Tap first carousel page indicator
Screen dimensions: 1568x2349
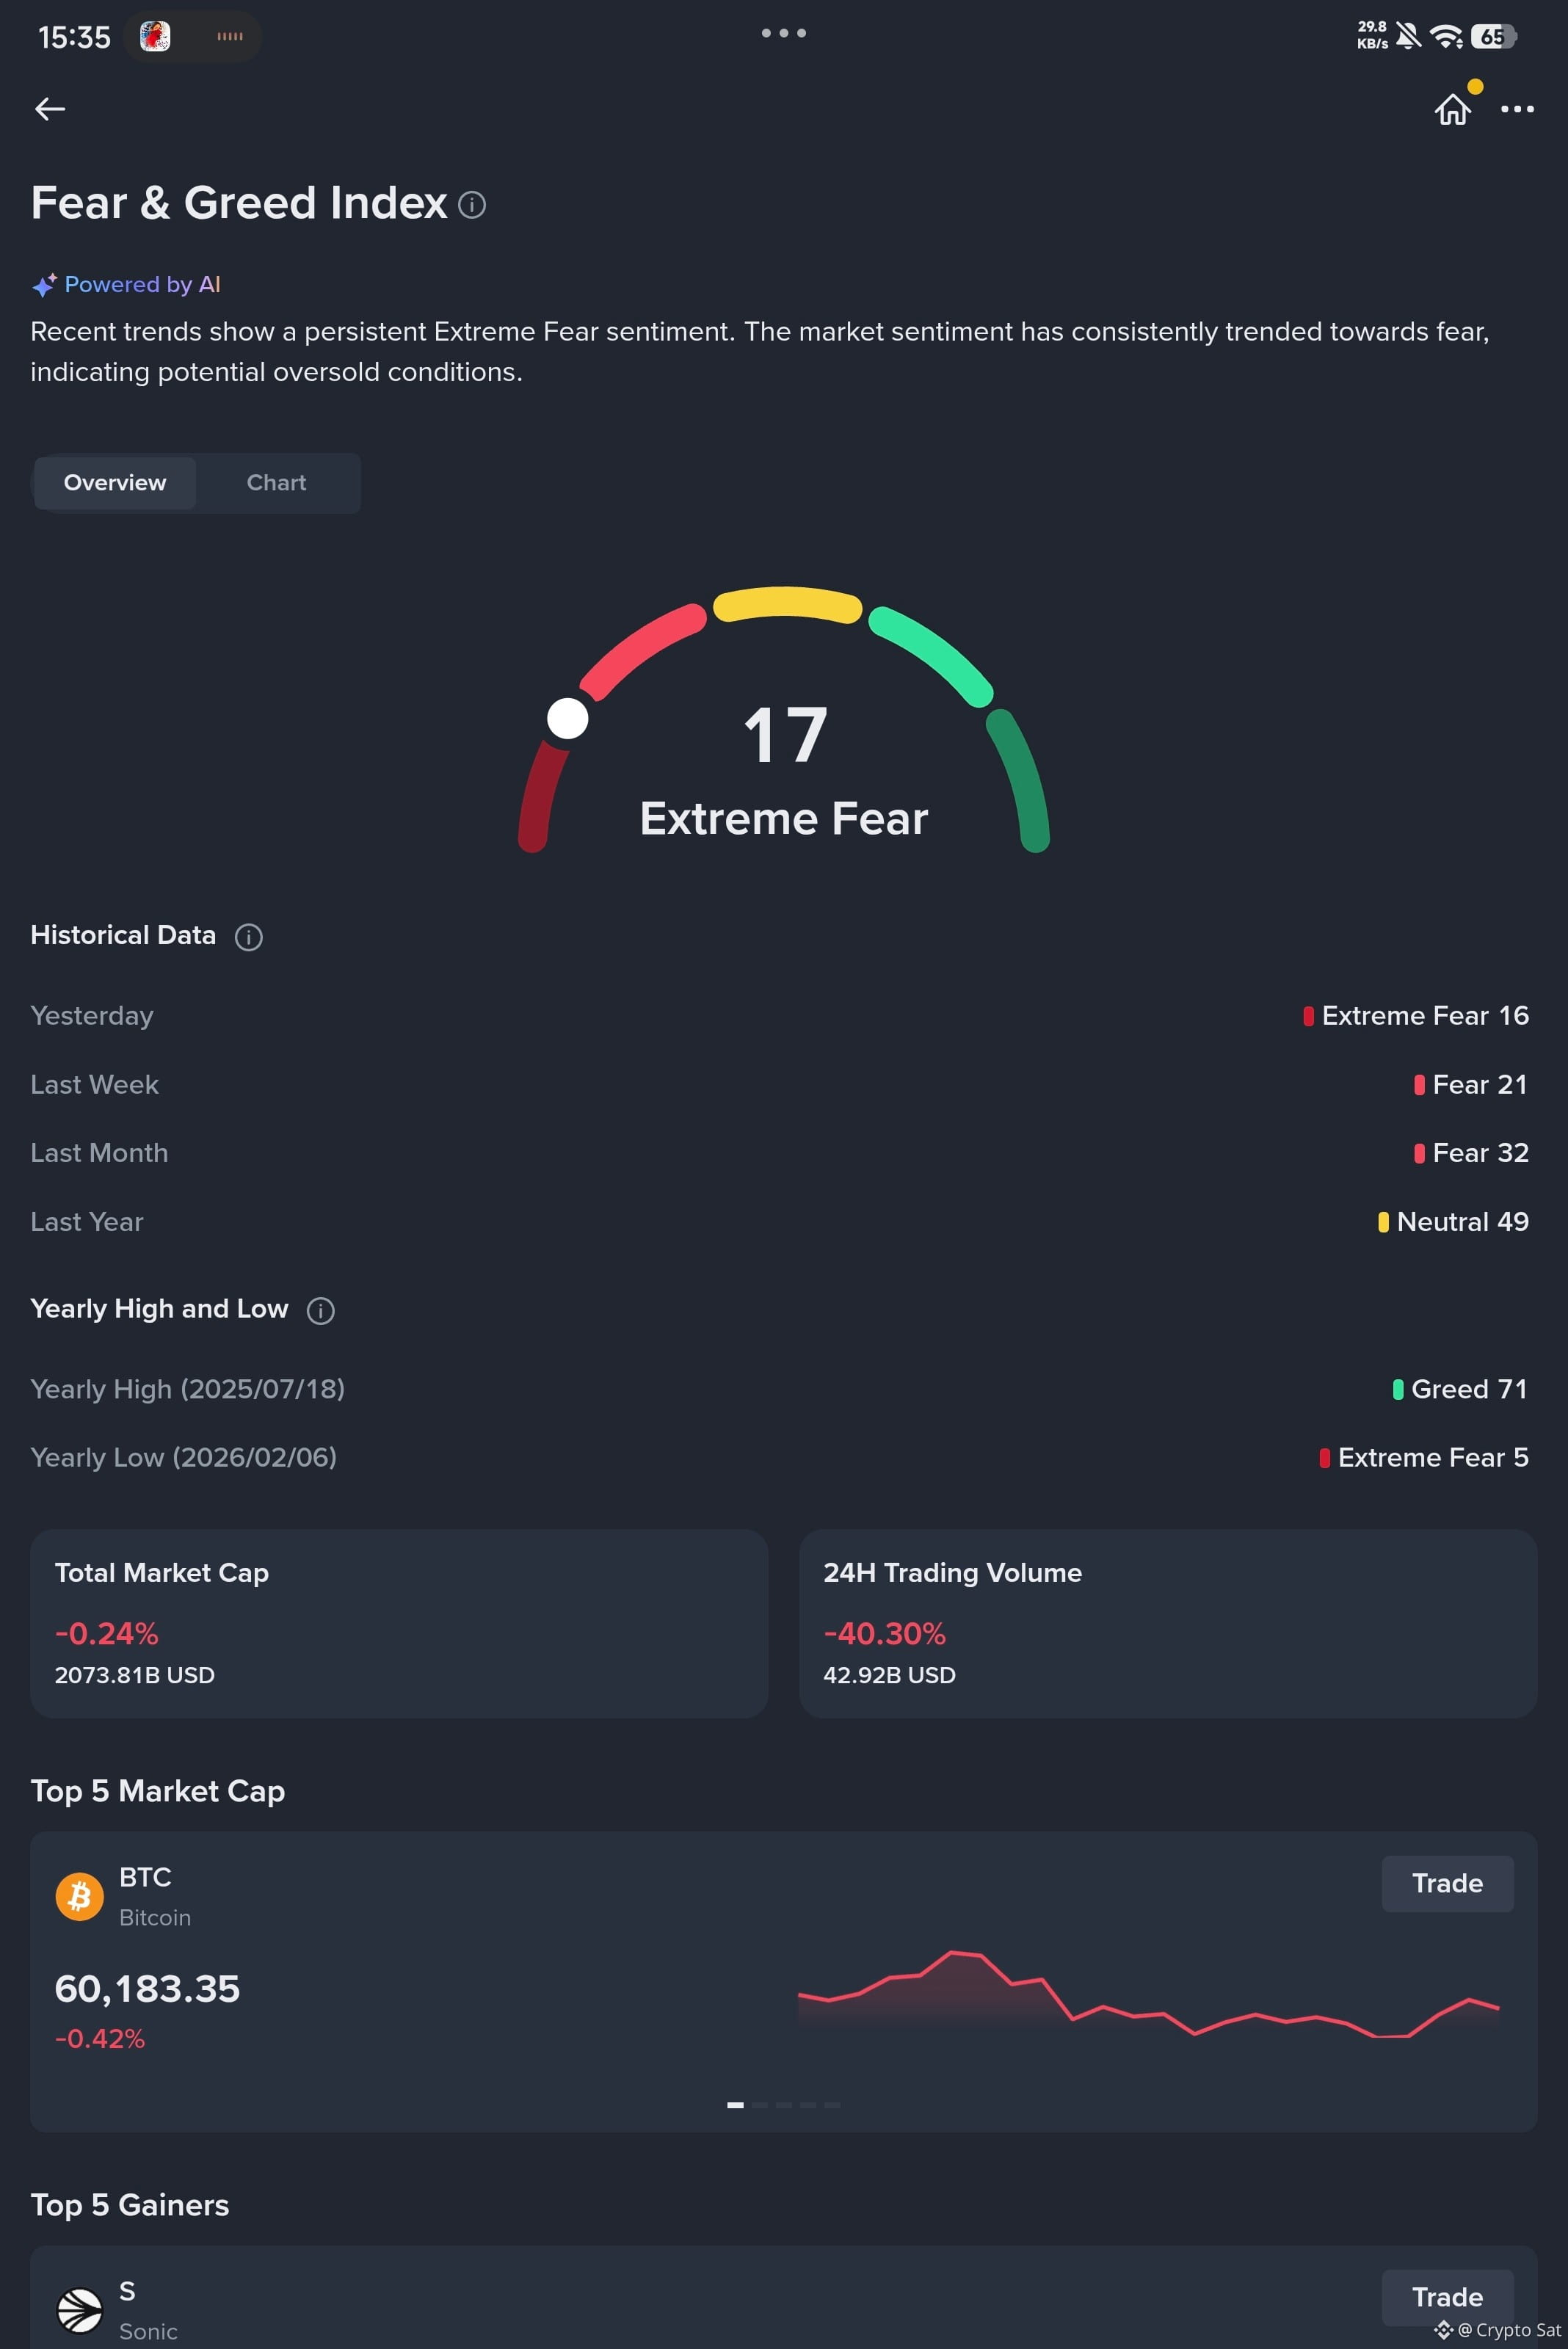(735, 2105)
